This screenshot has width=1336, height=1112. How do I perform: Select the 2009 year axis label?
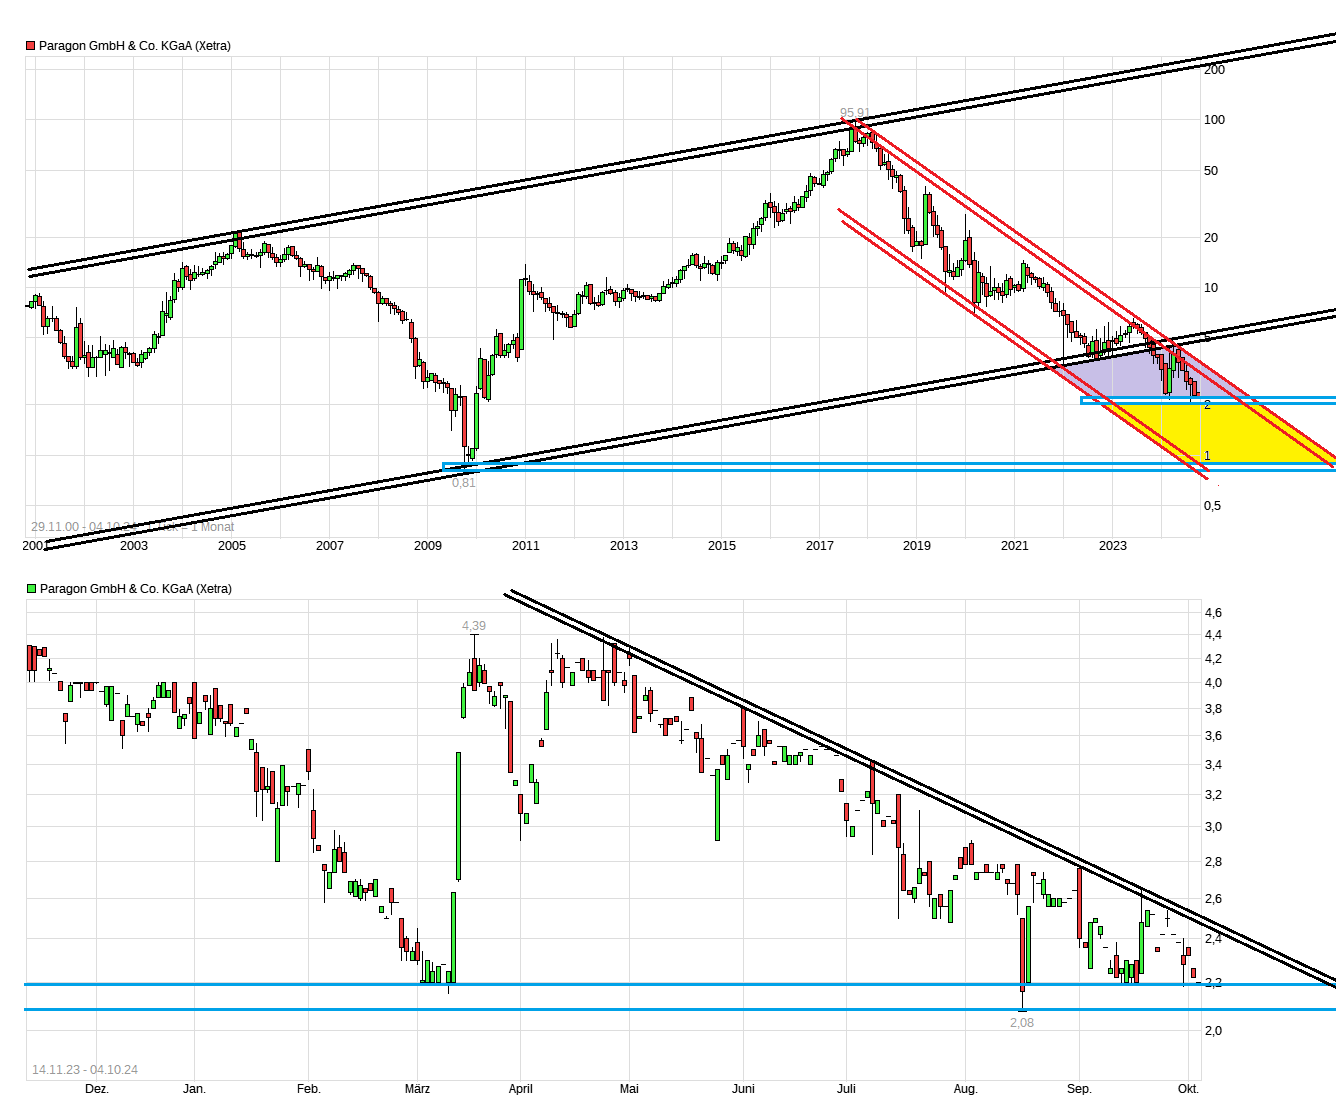pyautogui.click(x=428, y=545)
